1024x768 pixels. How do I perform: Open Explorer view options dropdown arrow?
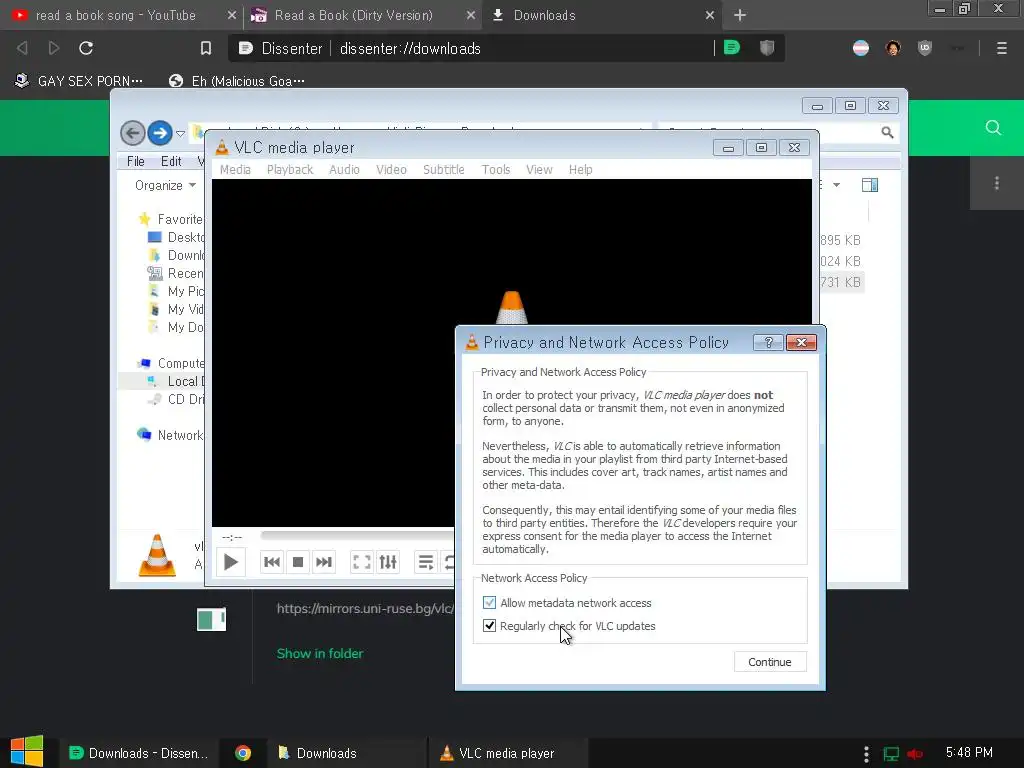pos(837,185)
